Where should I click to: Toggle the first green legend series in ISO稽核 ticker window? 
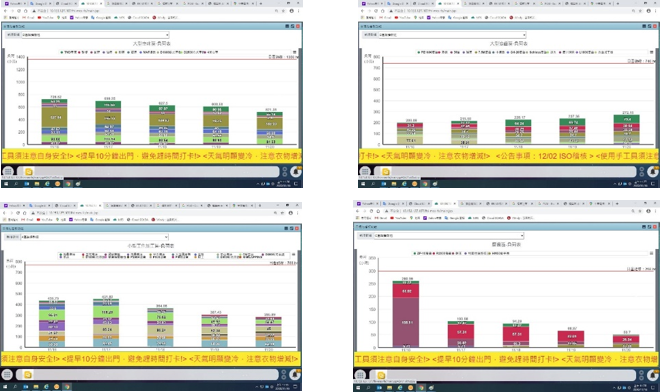click(429, 52)
